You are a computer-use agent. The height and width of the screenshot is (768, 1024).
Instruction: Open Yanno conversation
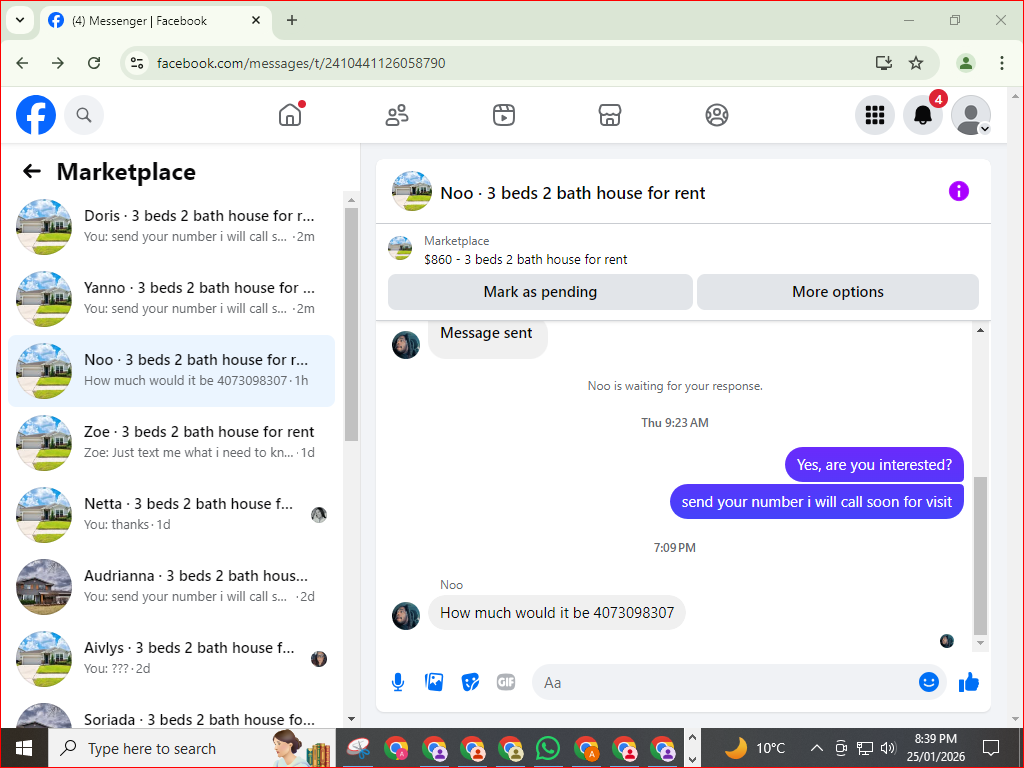pyautogui.click(x=172, y=298)
